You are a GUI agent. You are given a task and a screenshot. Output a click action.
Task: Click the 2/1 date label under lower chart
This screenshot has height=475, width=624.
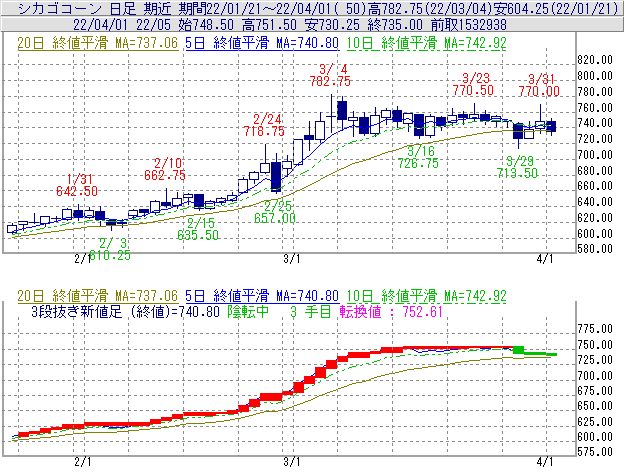pyautogui.click(x=82, y=462)
